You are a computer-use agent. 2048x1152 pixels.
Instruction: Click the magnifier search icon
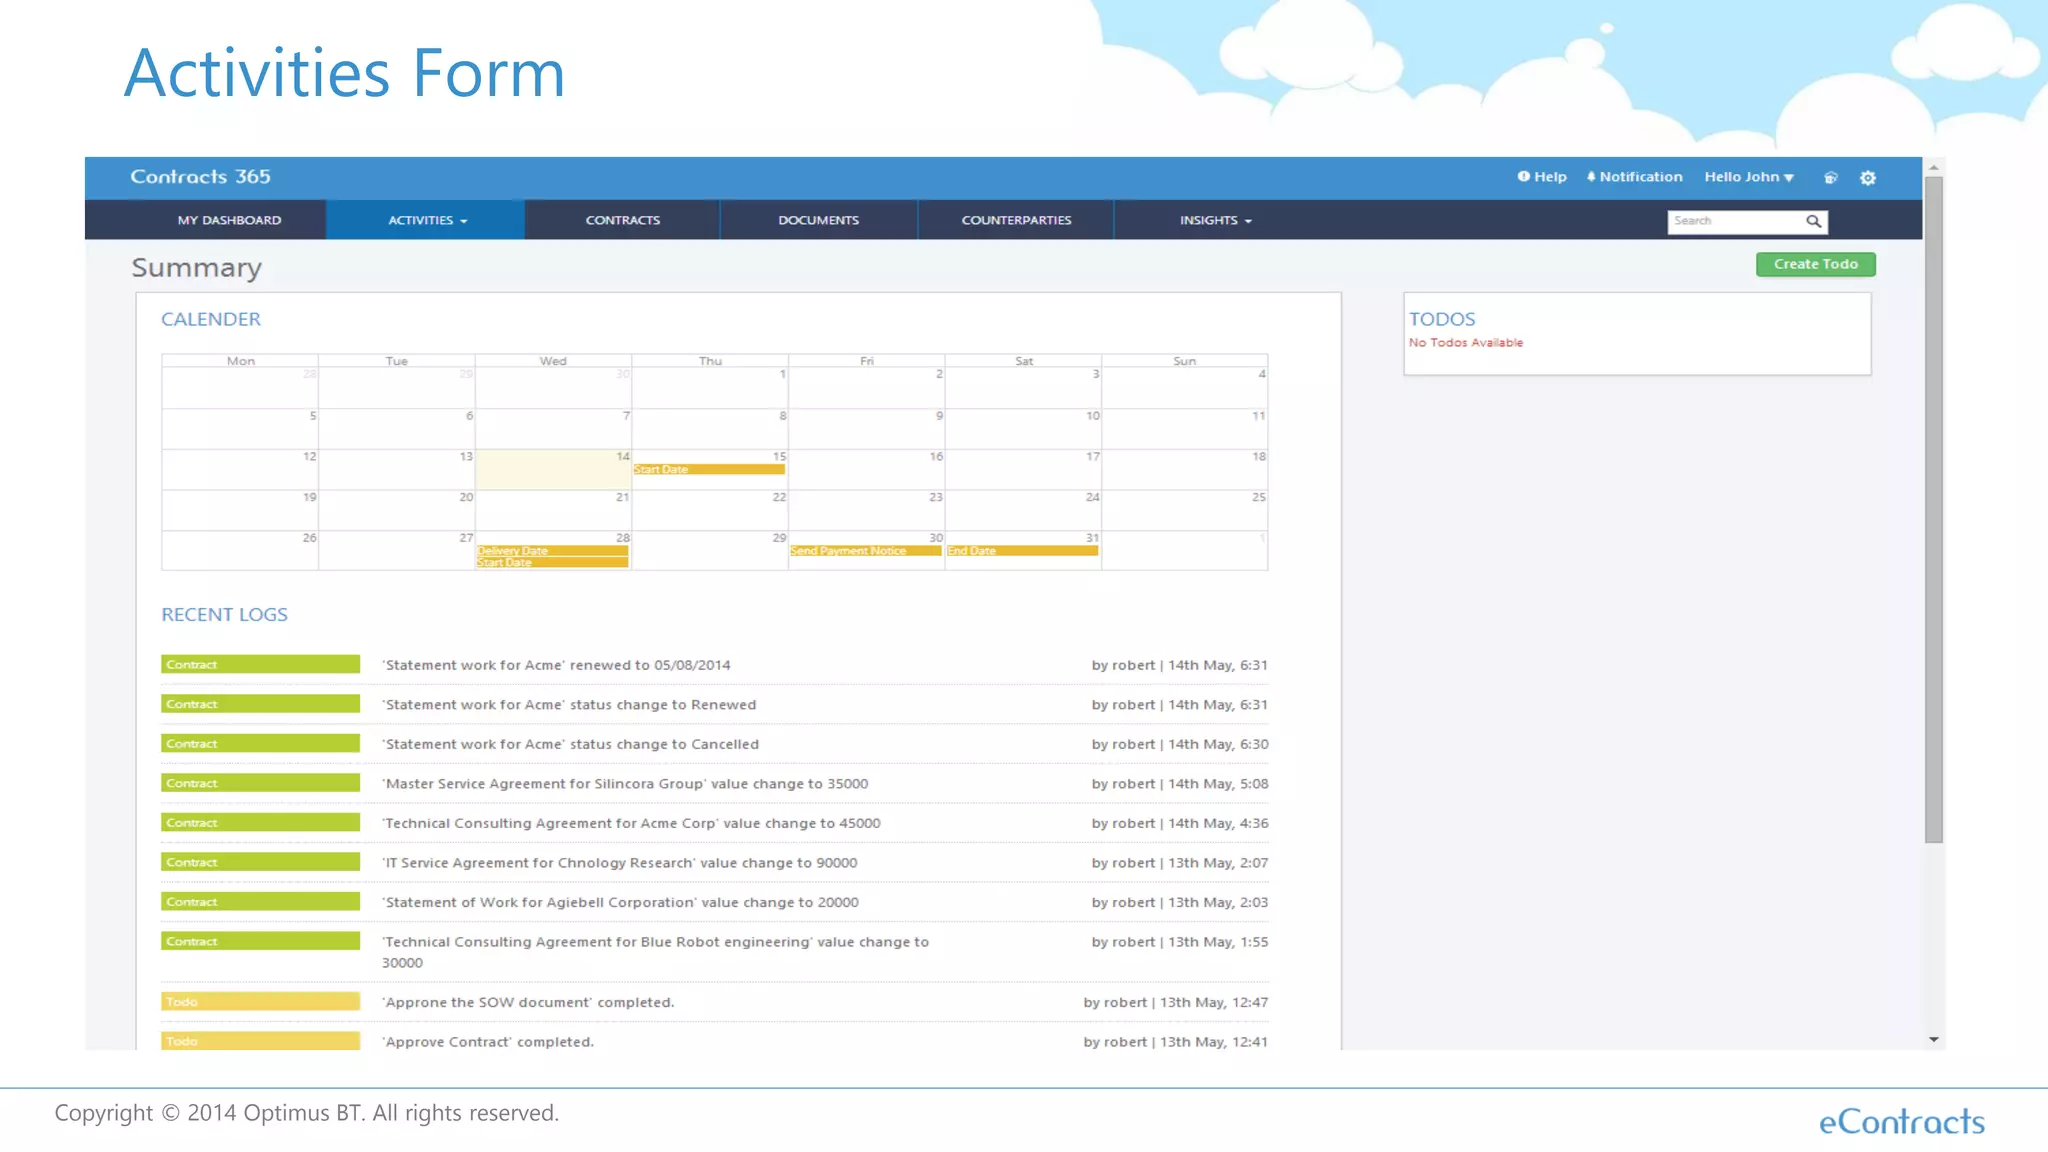(x=1813, y=221)
